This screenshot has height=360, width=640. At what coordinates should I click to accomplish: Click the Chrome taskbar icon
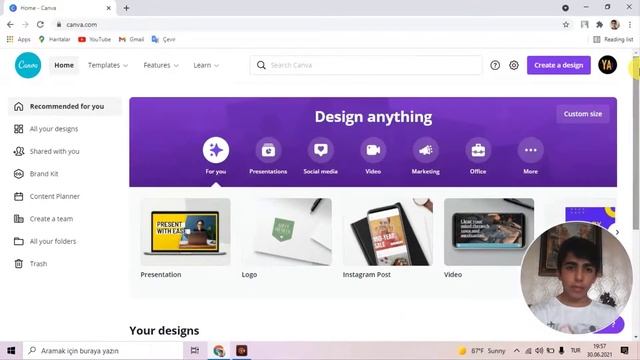tap(219, 351)
